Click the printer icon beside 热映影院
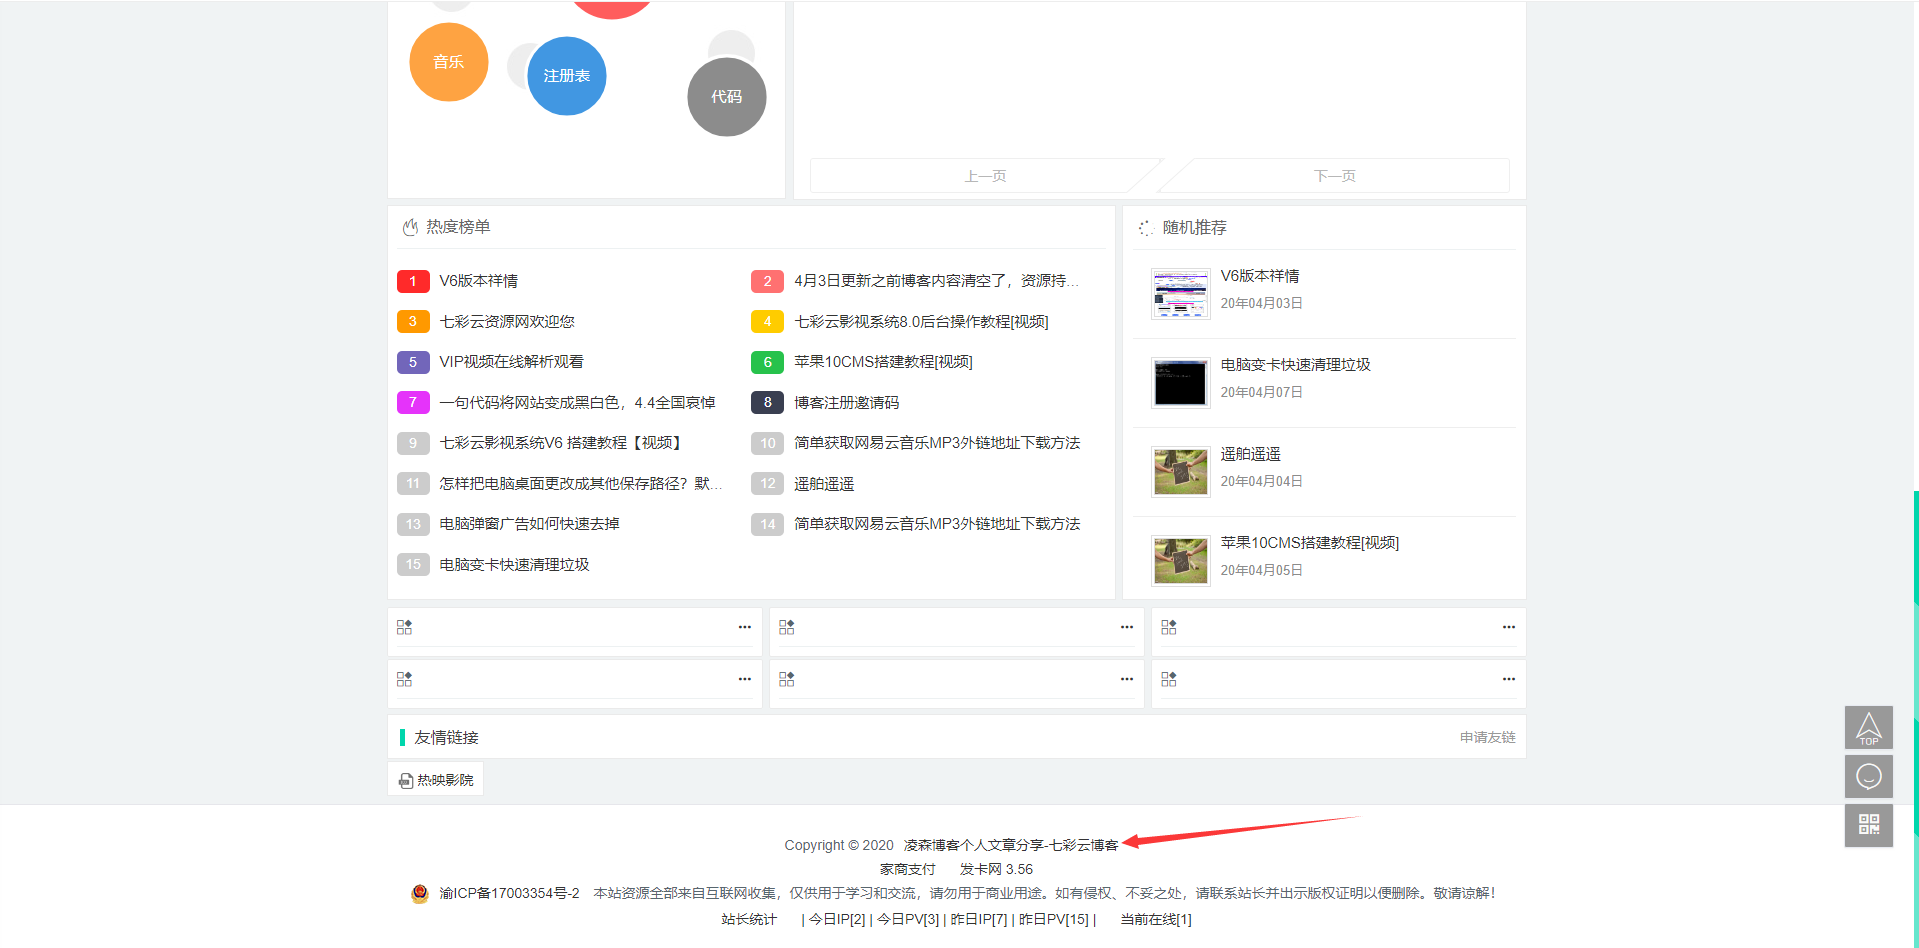This screenshot has height=948, width=1919. [406, 781]
